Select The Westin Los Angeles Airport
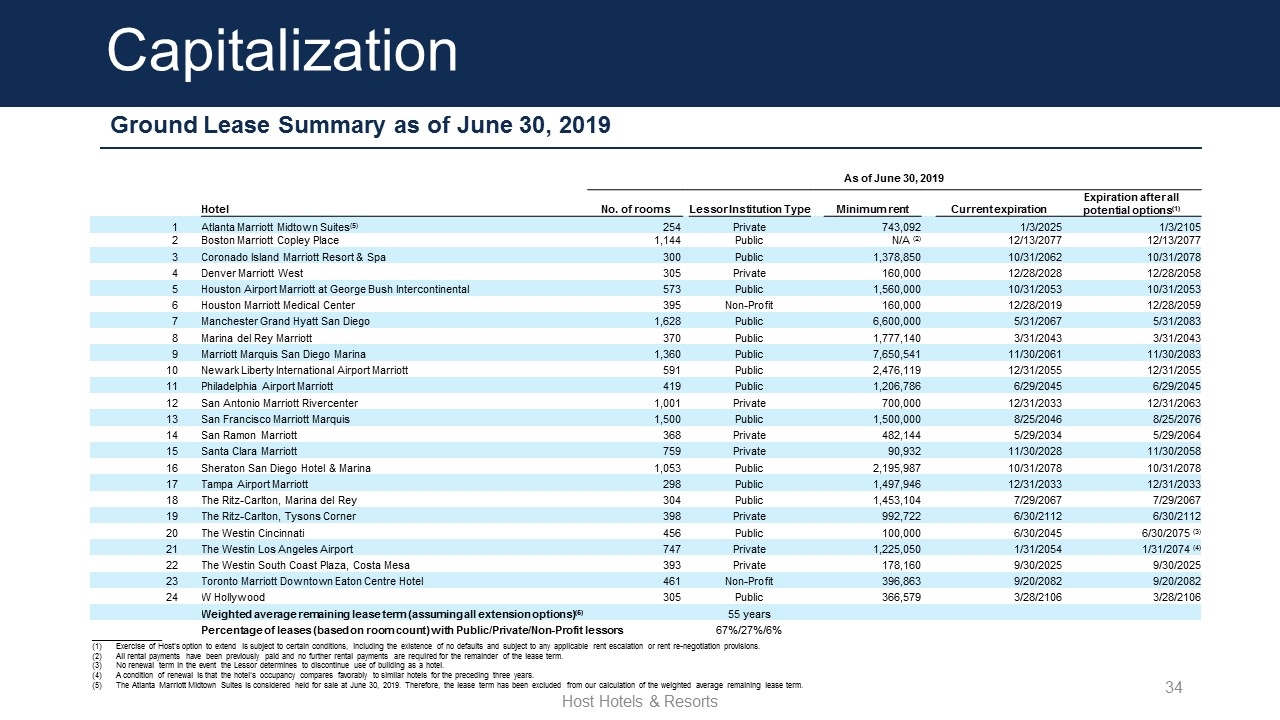The width and height of the screenshot is (1280, 720). pos(276,549)
